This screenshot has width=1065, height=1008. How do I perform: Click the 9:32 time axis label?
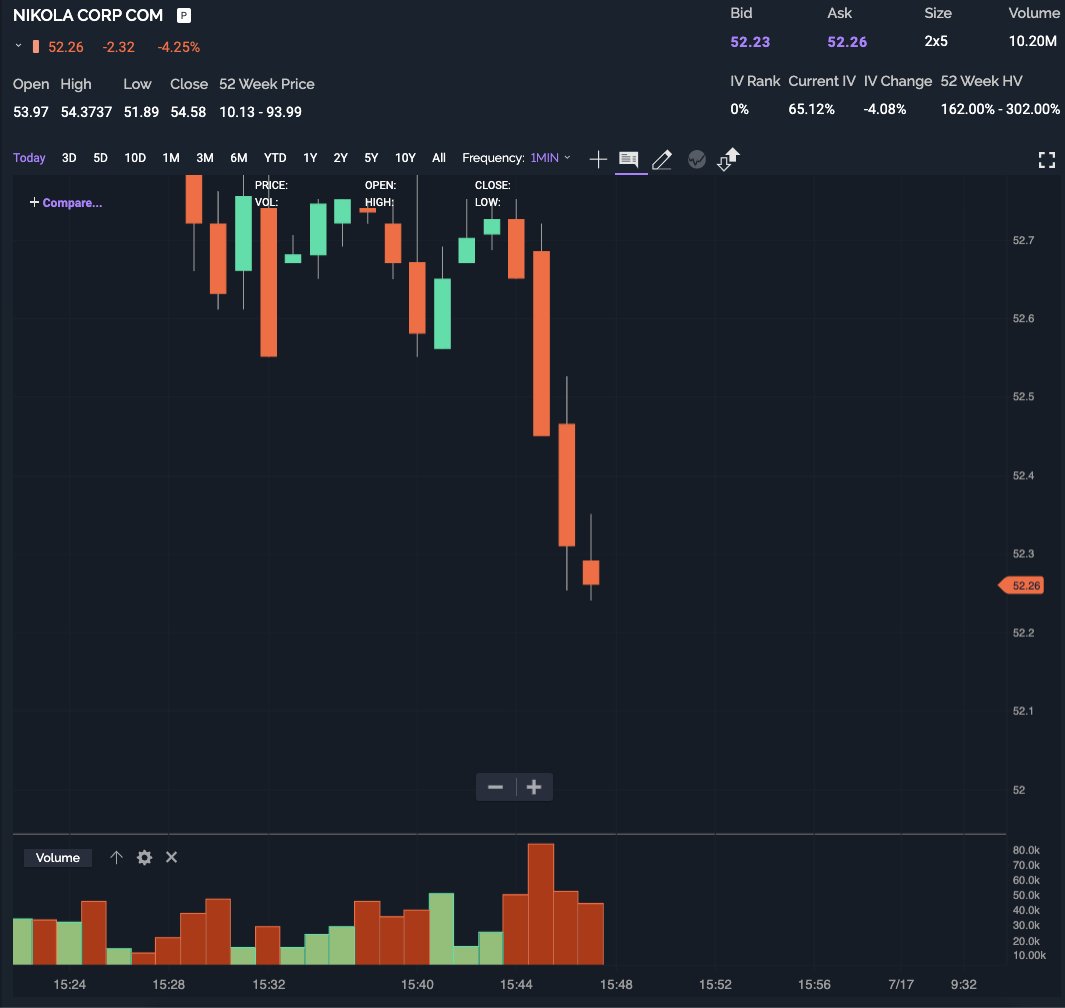click(963, 984)
